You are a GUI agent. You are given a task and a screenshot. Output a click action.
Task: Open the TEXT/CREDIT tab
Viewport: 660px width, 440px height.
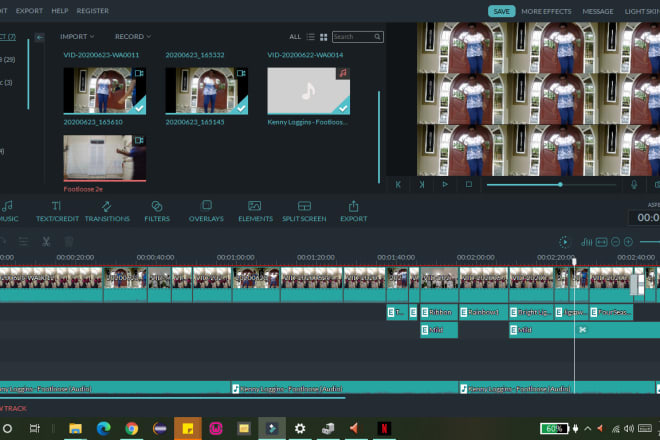pos(57,211)
